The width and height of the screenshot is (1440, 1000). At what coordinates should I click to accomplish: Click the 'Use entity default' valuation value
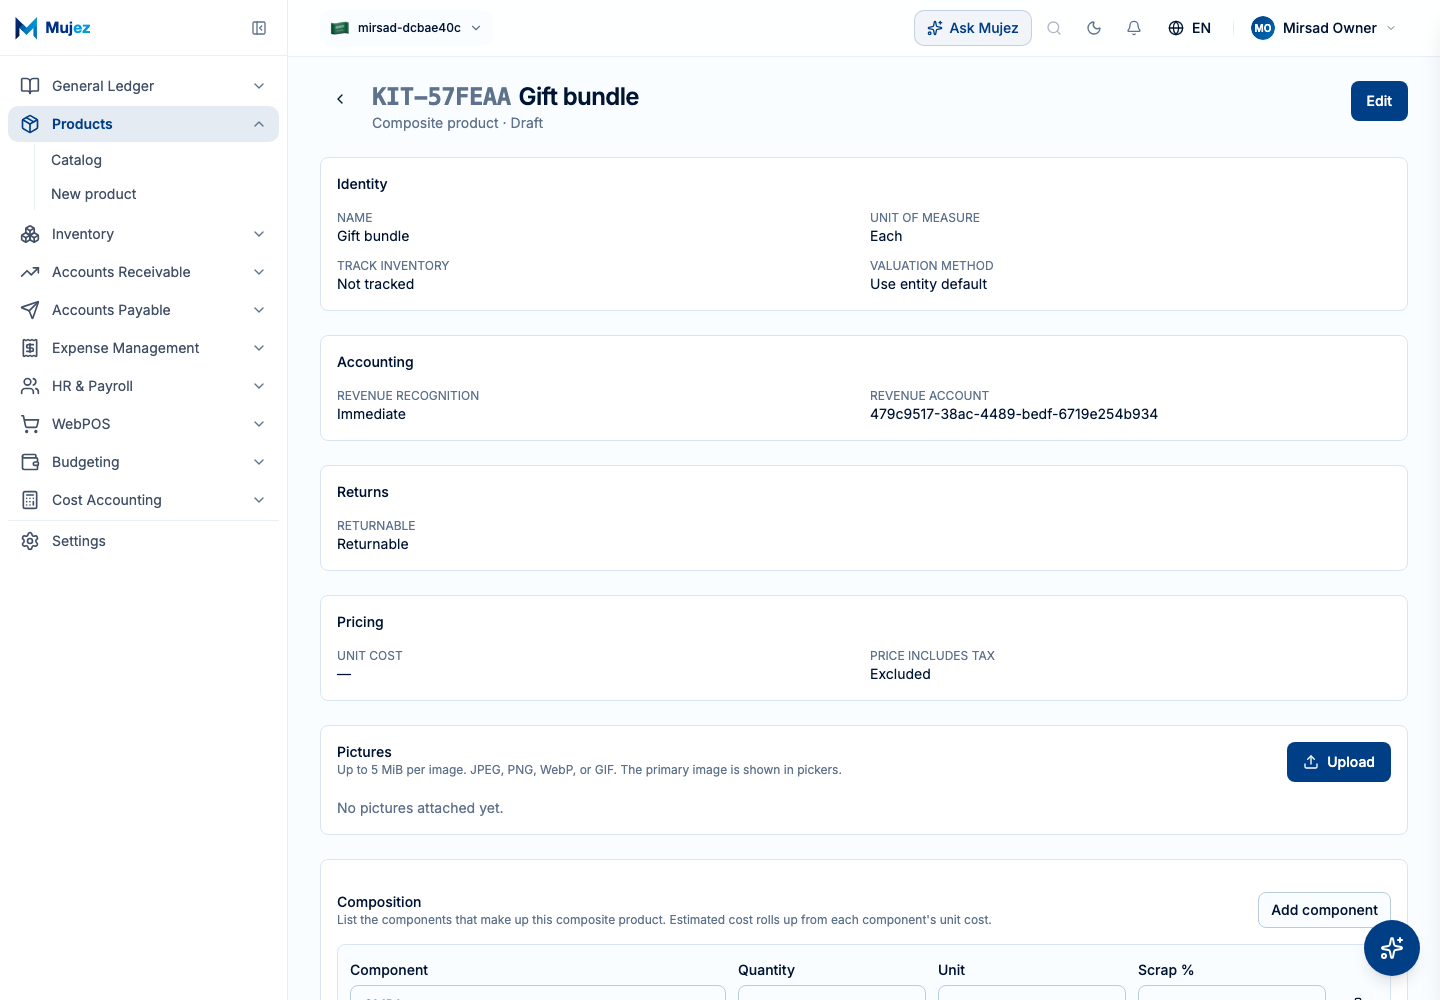click(928, 284)
